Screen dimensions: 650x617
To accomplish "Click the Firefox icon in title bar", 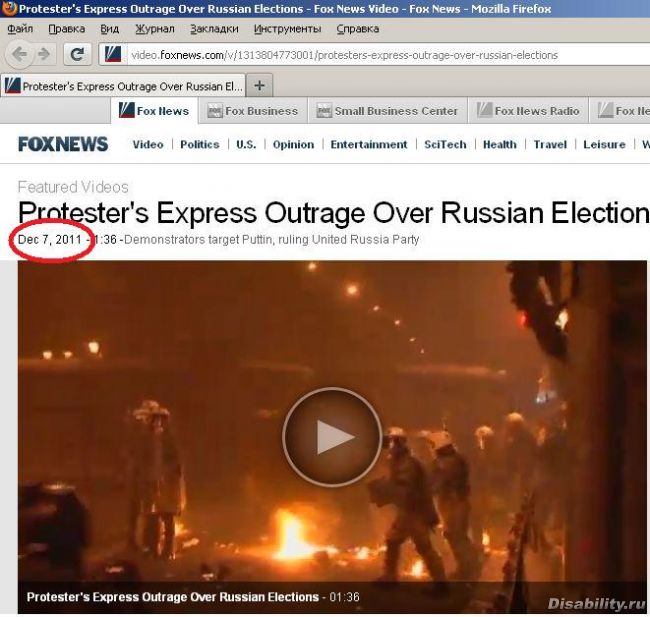I will point(9,8).
